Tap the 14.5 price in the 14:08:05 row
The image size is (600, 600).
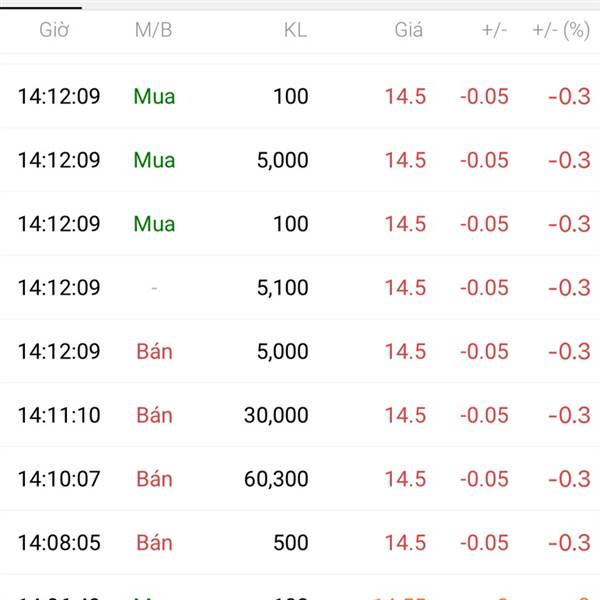(405, 542)
